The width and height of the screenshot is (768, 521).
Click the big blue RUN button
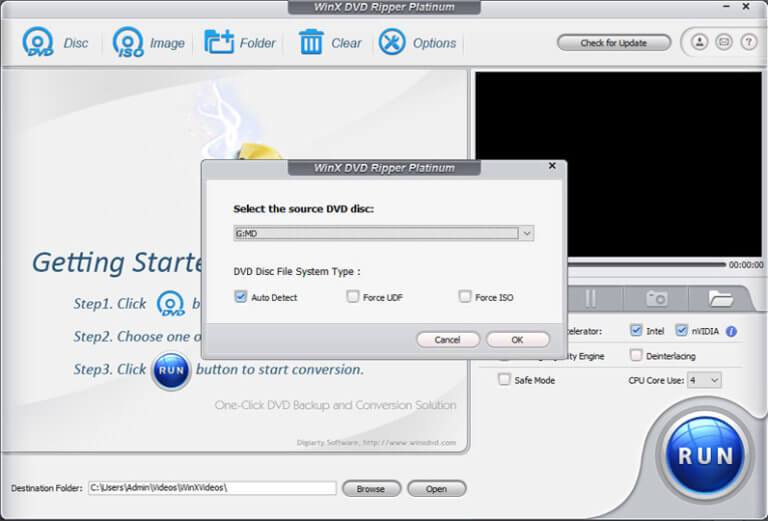coord(705,455)
